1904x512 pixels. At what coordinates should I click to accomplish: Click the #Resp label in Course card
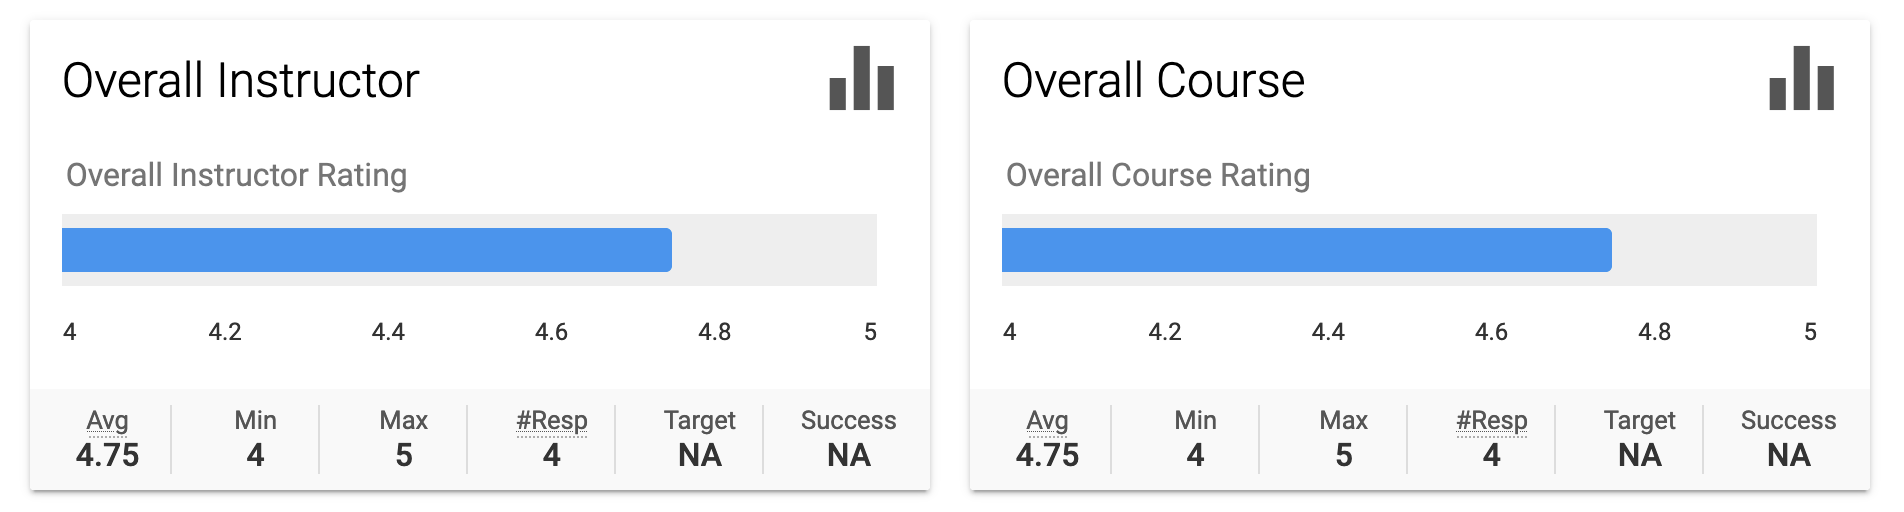[x=1491, y=421]
